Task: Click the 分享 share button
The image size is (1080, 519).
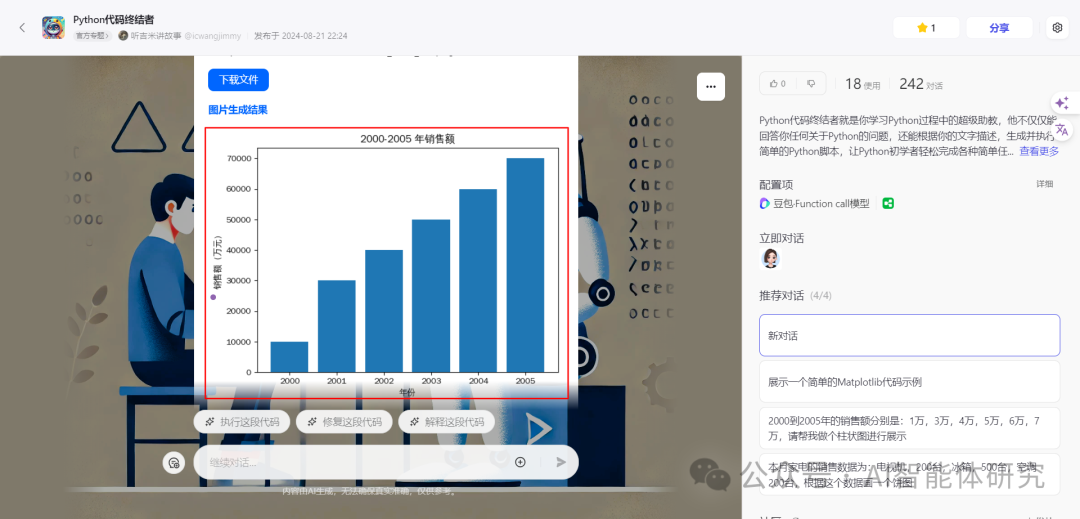Action: click(999, 28)
